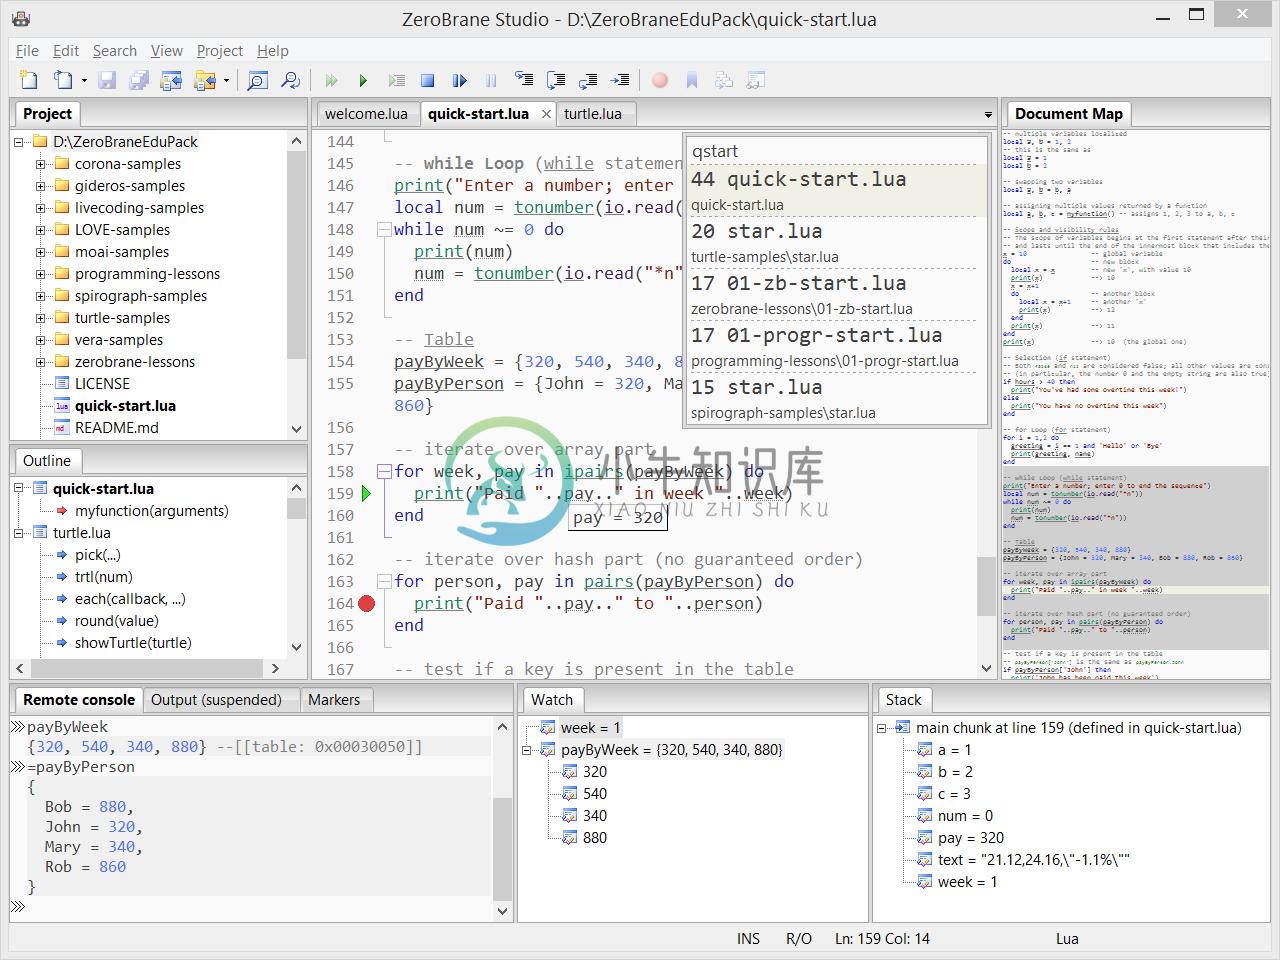Collapse the D:\ZeroBraneEduPack root node
This screenshot has height=960, width=1280.
[19, 142]
